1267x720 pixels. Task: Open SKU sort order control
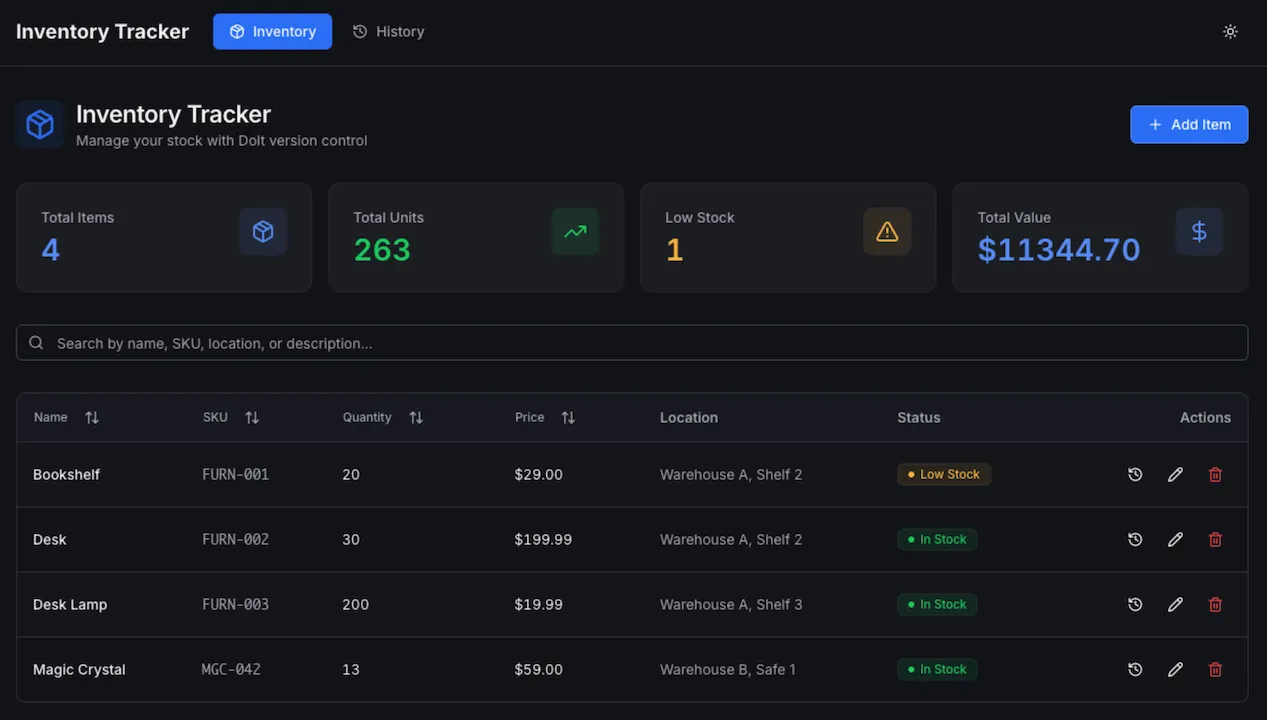[x=252, y=417]
